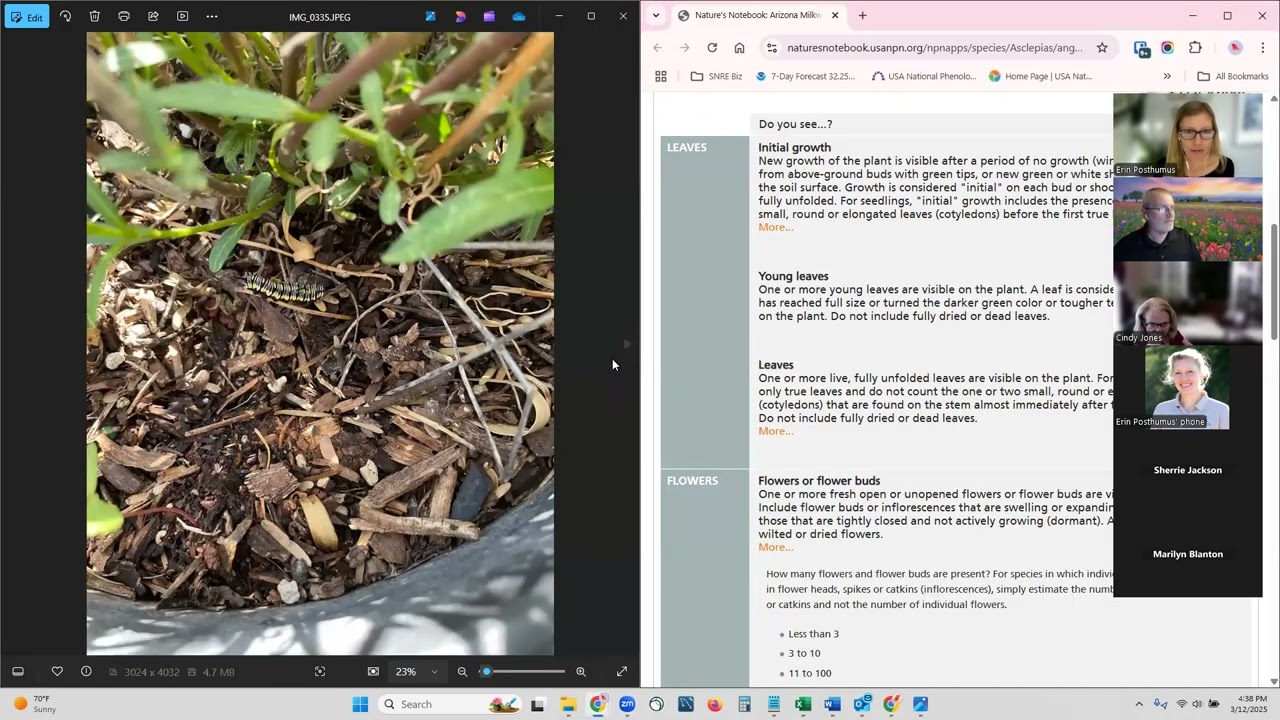Open File Explorer from taskbar
Image resolution: width=1280 pixels, height=720 pixels.
[x=568, y=704]
